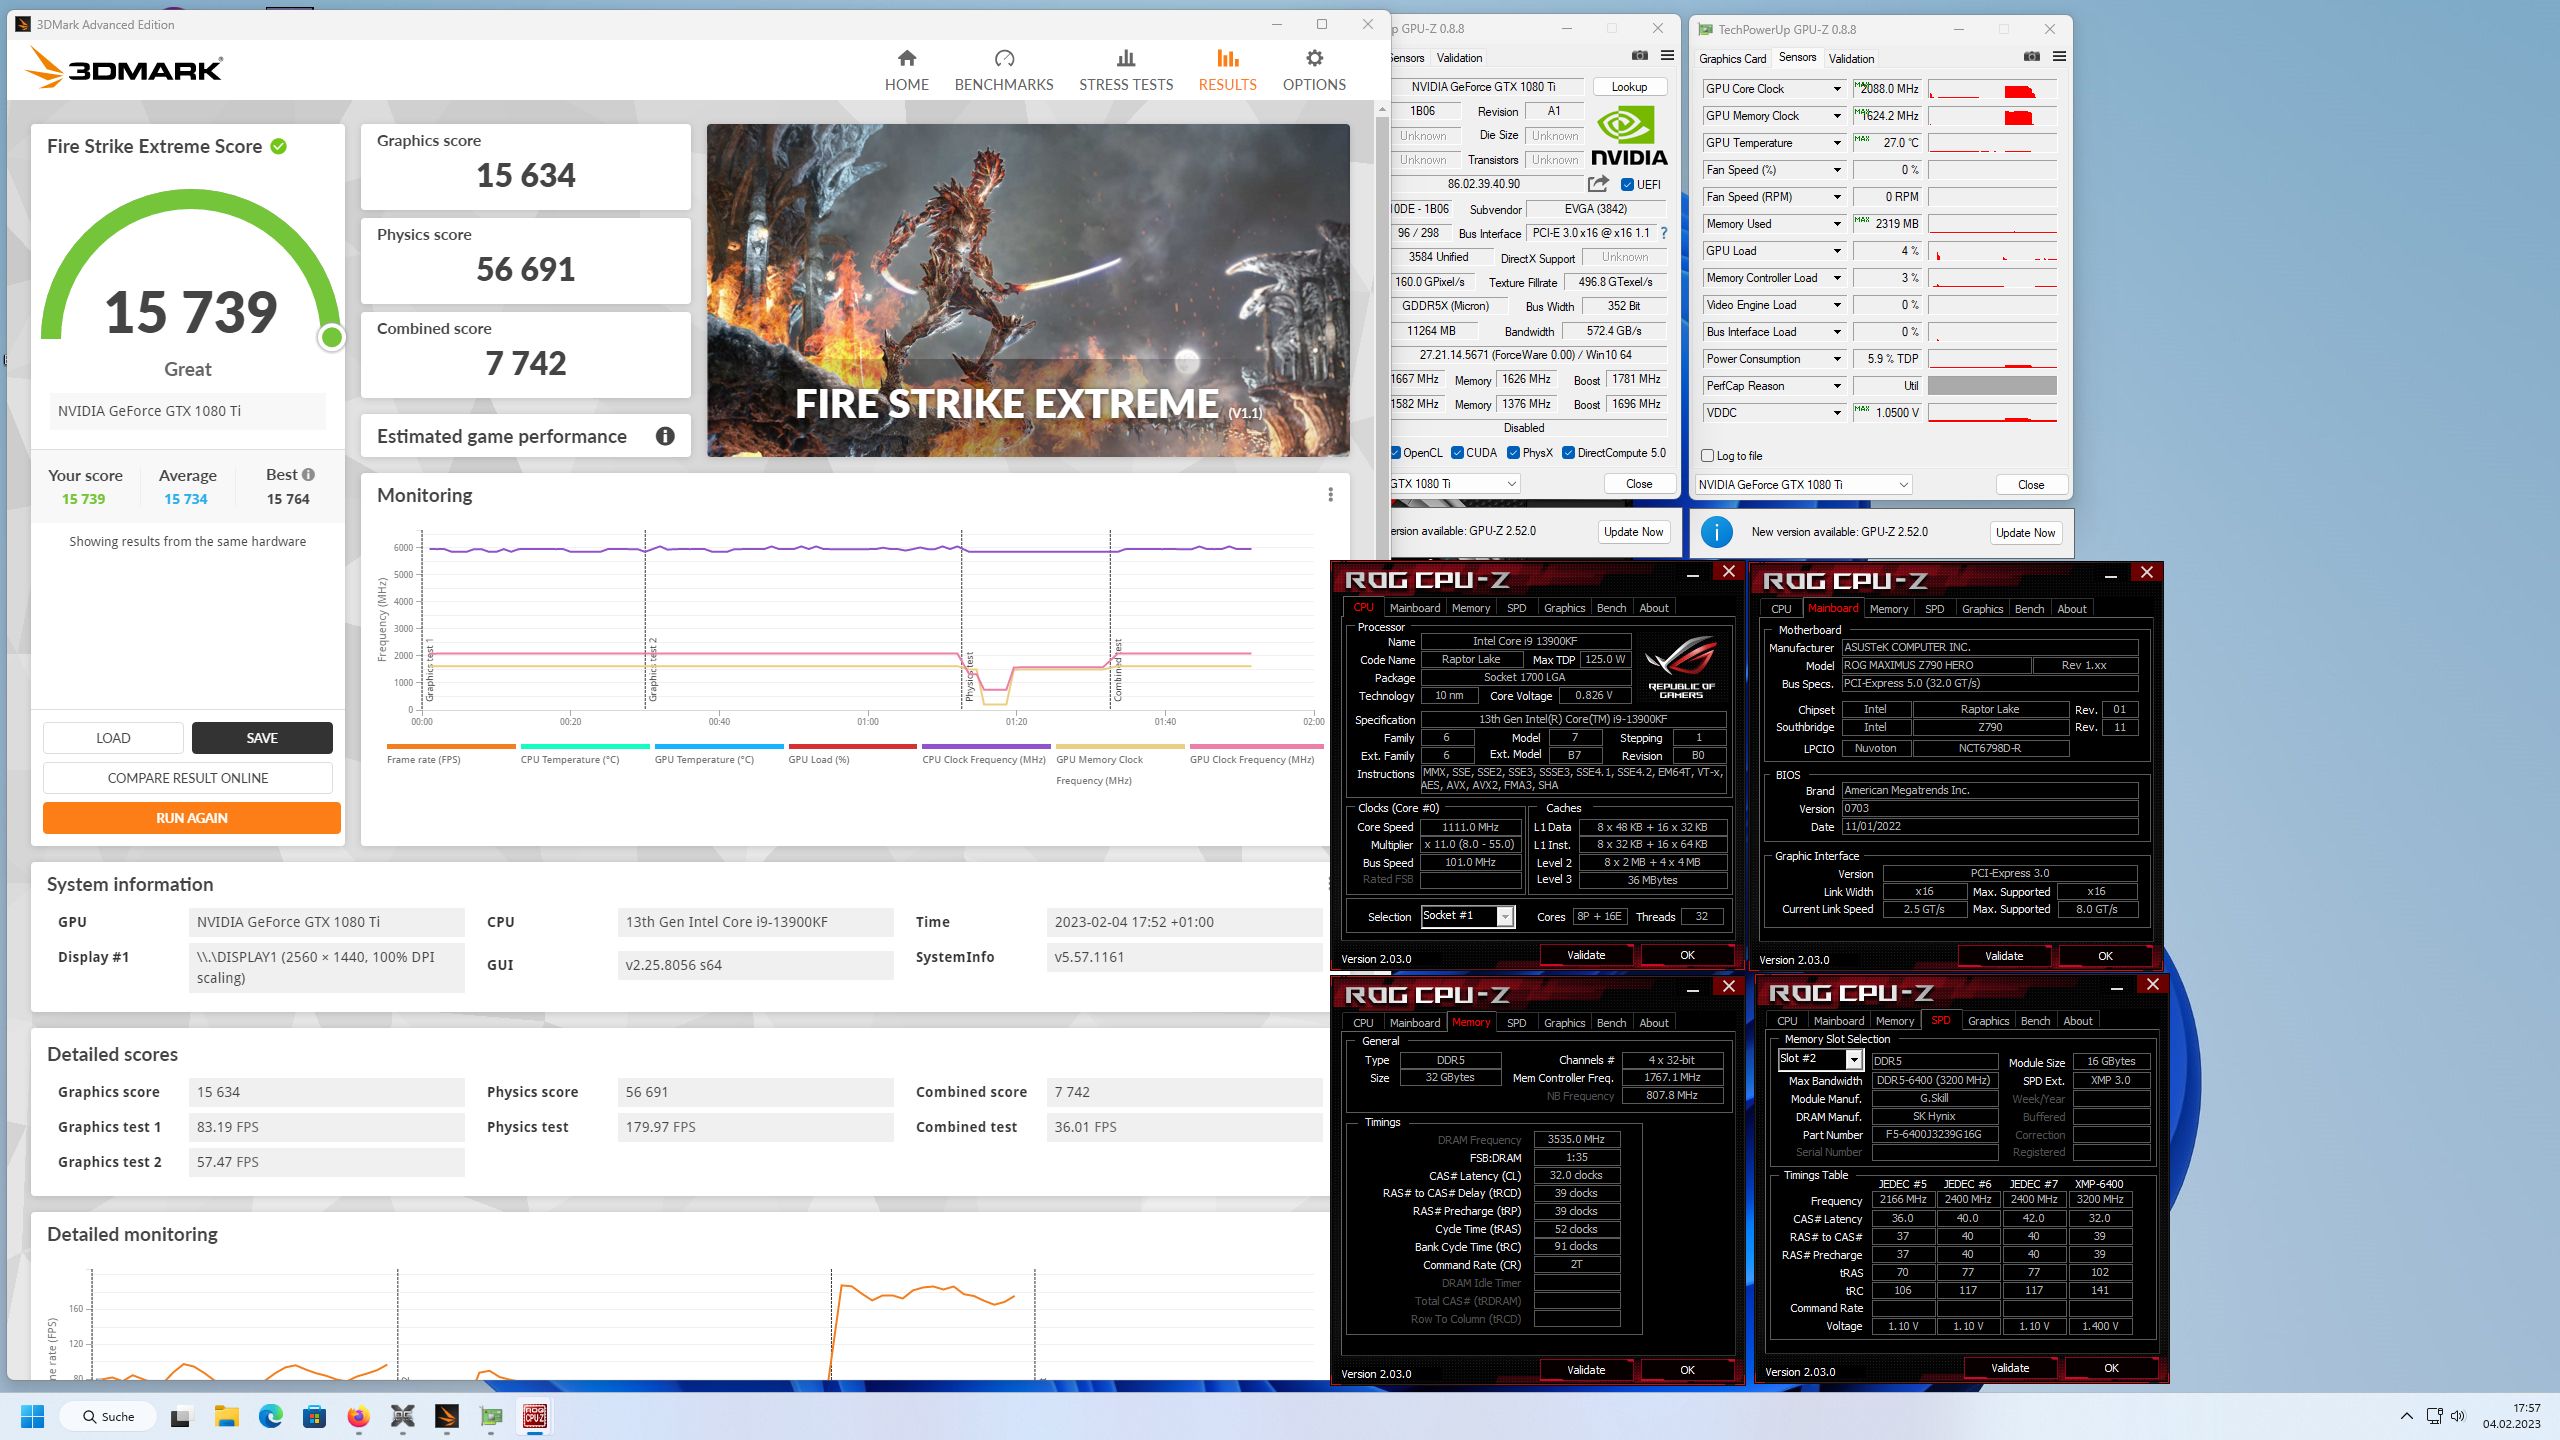Switch to GPU-Z taskbar icon

[x=491, y=1416]
